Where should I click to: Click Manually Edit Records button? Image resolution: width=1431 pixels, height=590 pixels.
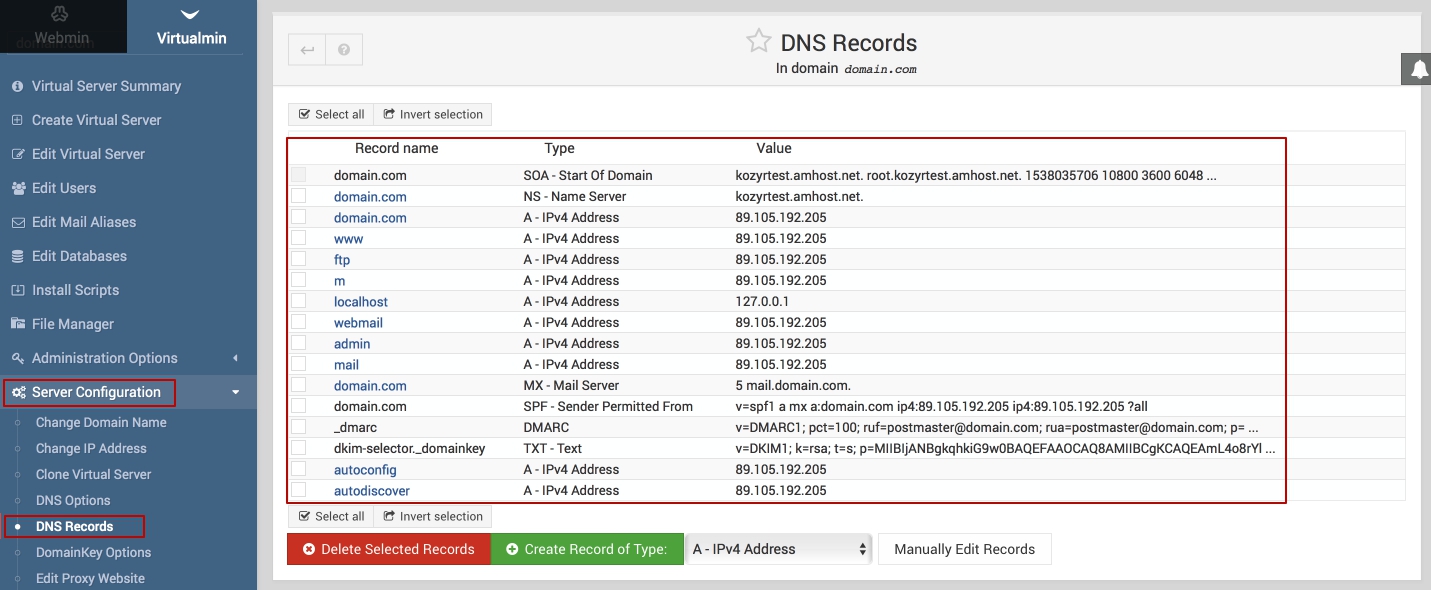[964, 549]
